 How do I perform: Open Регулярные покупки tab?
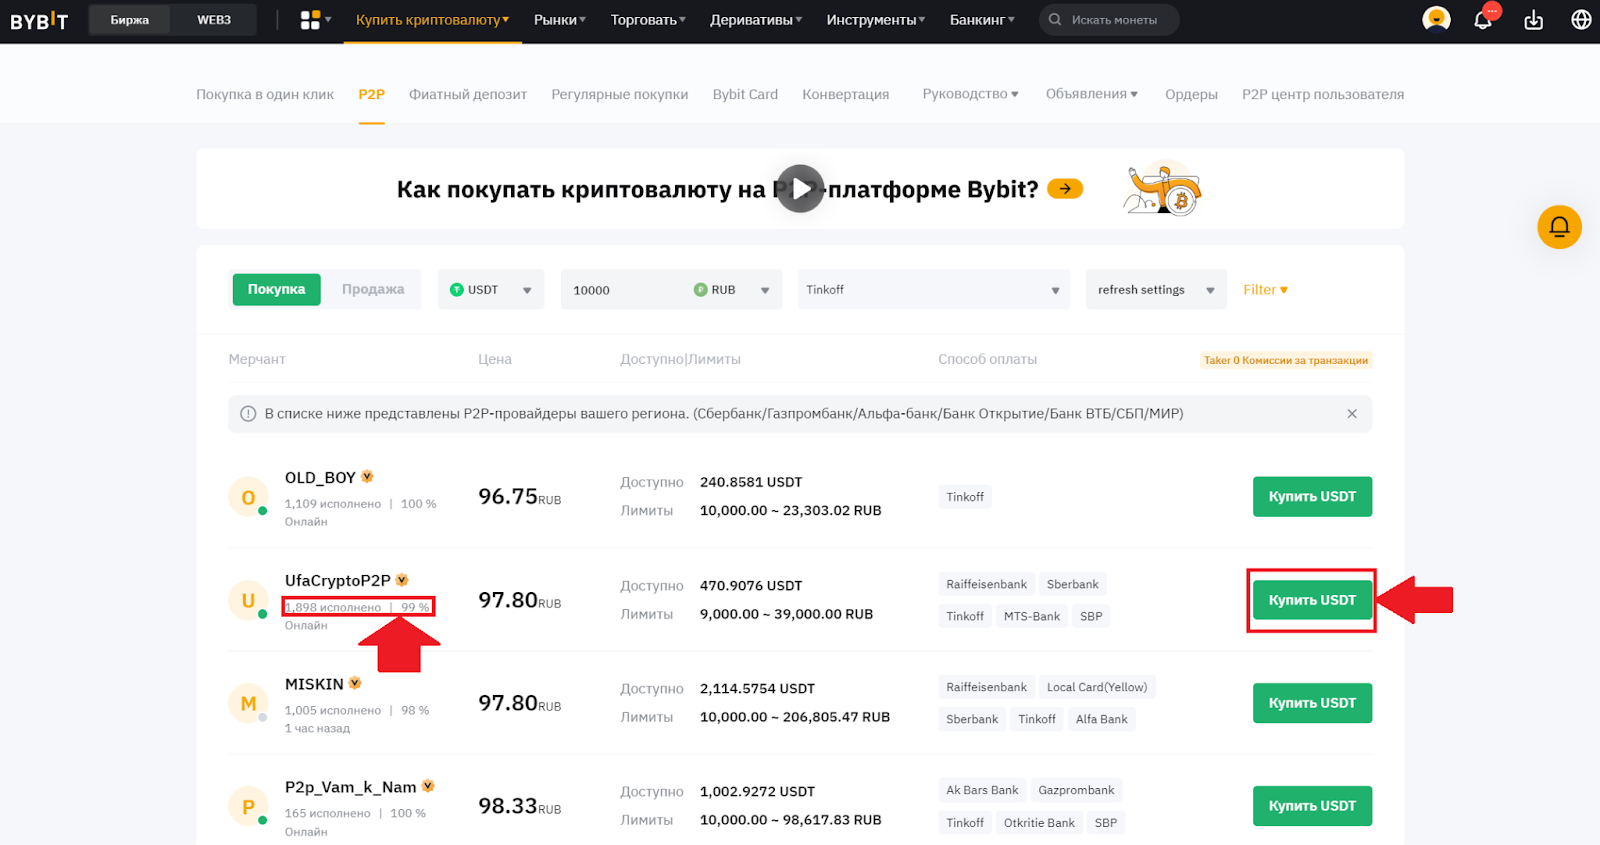coord(620,94)
